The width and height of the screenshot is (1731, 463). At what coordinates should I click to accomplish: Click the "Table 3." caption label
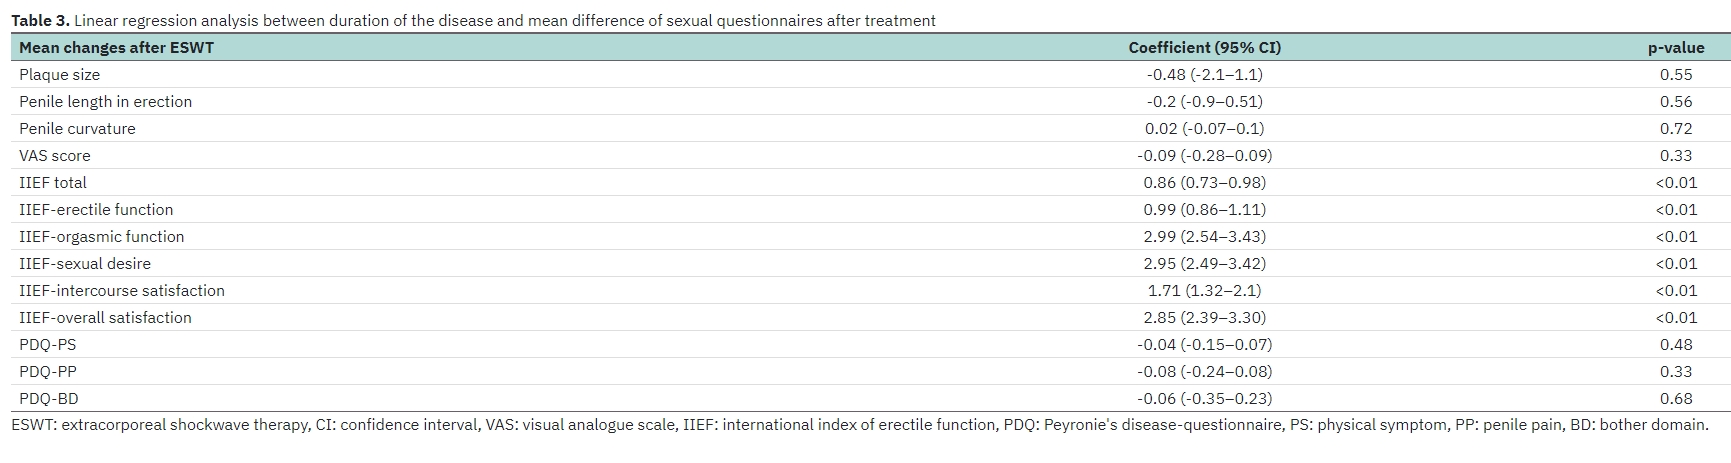coord(40,20)
